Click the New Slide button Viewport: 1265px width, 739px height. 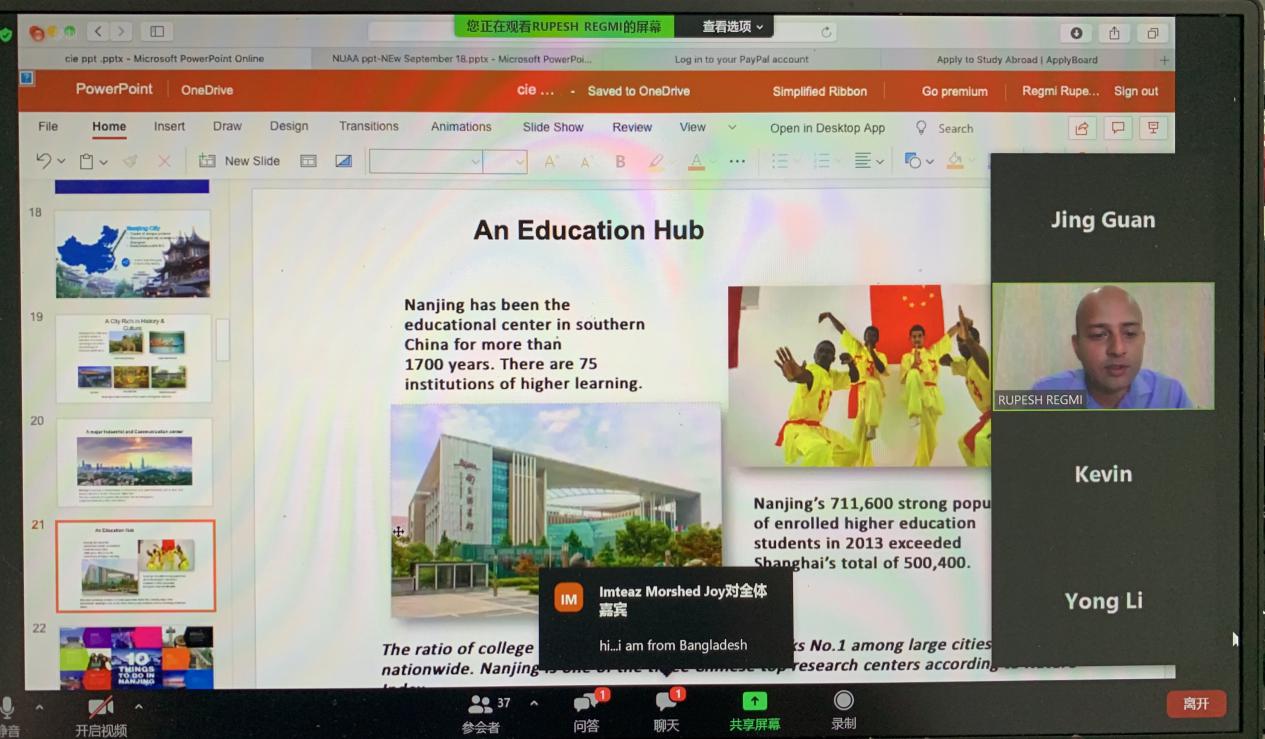point(240,161)
